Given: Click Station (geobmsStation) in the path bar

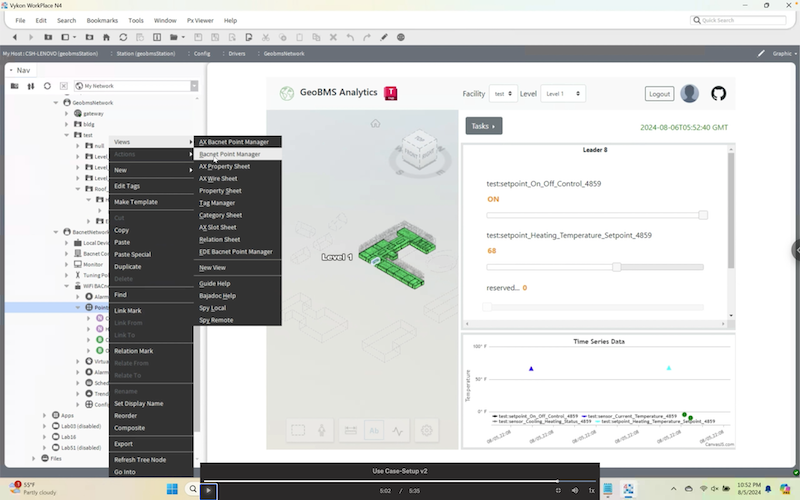Looking at the screenshot, I should click(145, 53).
